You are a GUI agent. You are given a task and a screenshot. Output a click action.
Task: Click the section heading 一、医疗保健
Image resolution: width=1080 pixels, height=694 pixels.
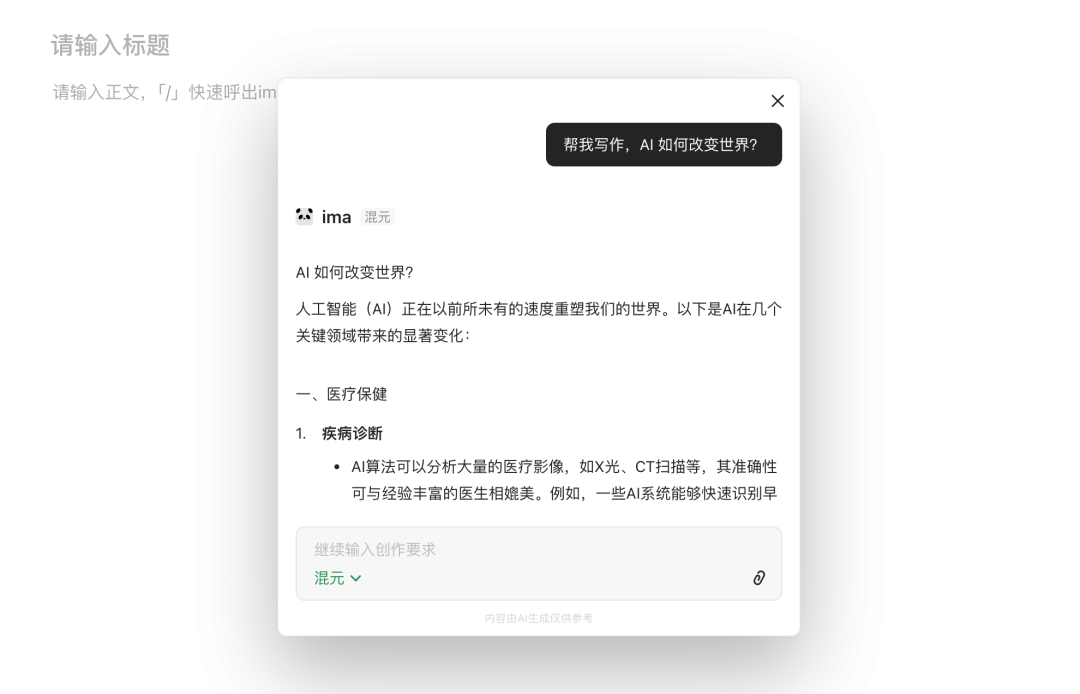pyautogui.click(x=342, y=395)
